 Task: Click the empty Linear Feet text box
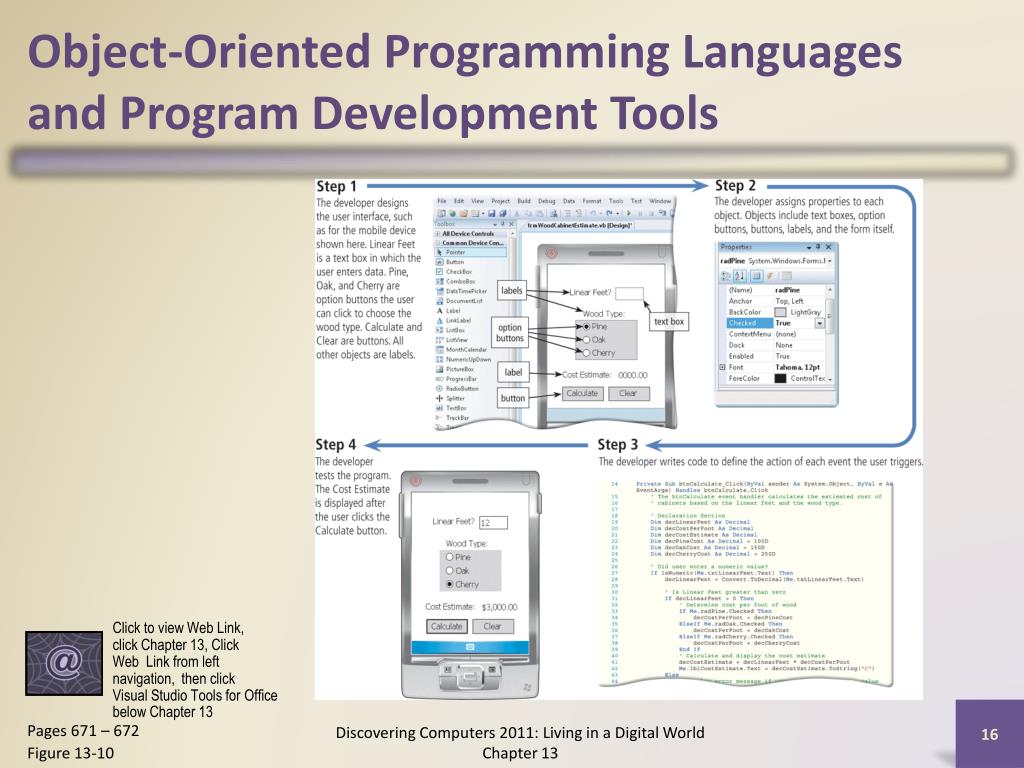tap(630, 293)
